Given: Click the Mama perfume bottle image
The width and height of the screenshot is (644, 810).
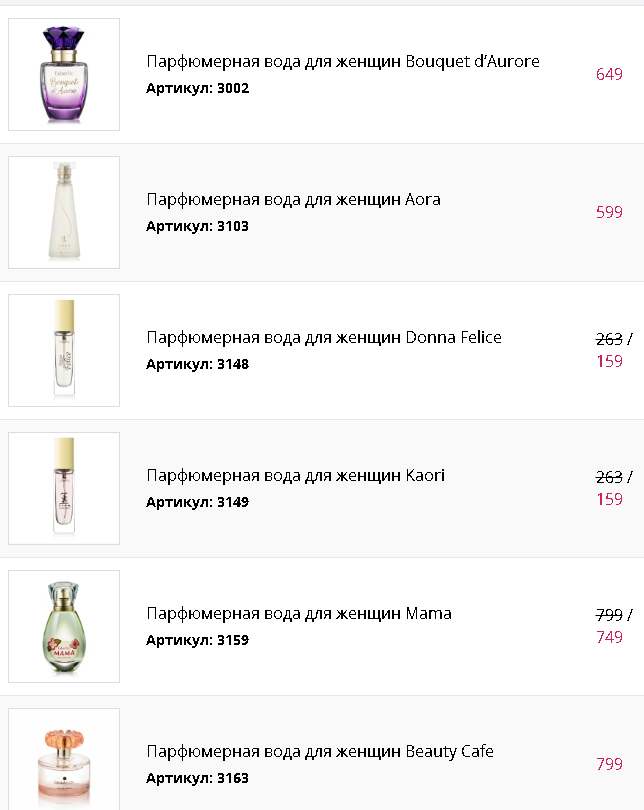Looking at the screenshot, I should 64,626.
